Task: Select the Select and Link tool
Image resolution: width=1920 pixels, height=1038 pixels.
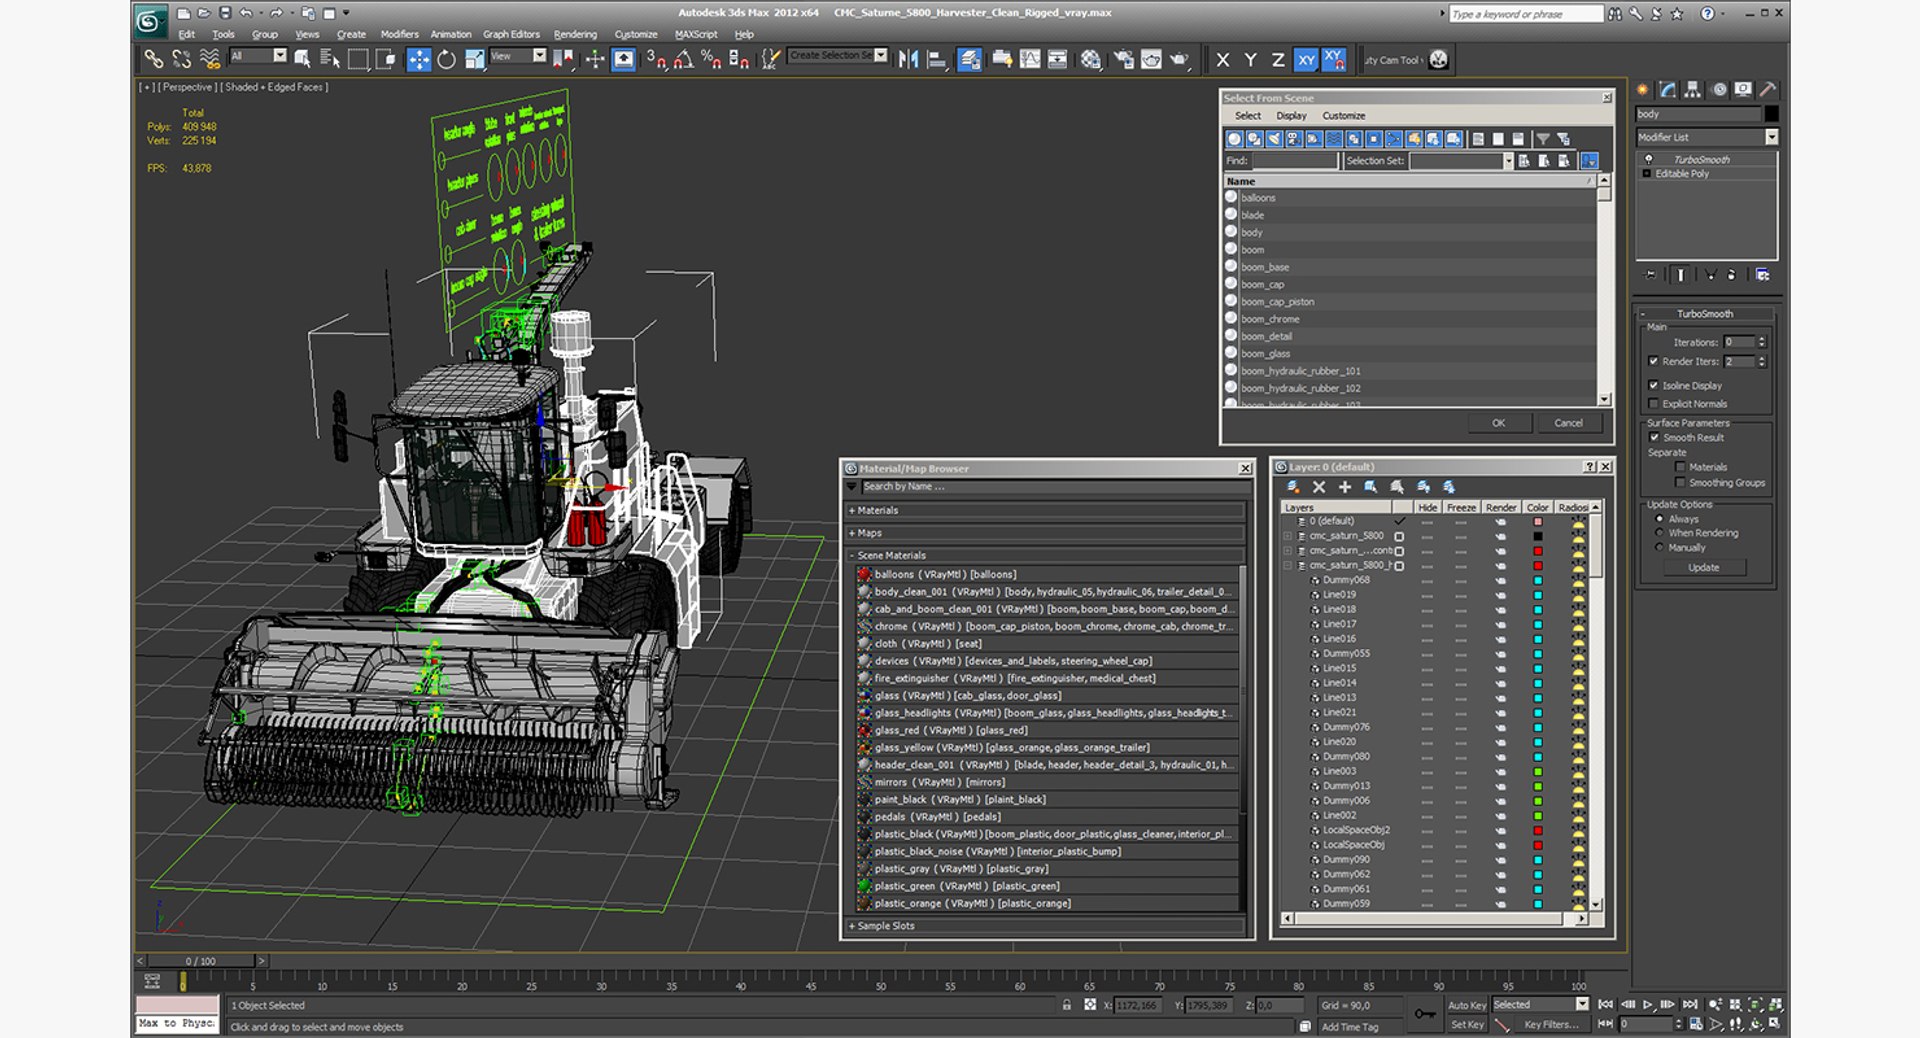Action: [x=153, y=59]
